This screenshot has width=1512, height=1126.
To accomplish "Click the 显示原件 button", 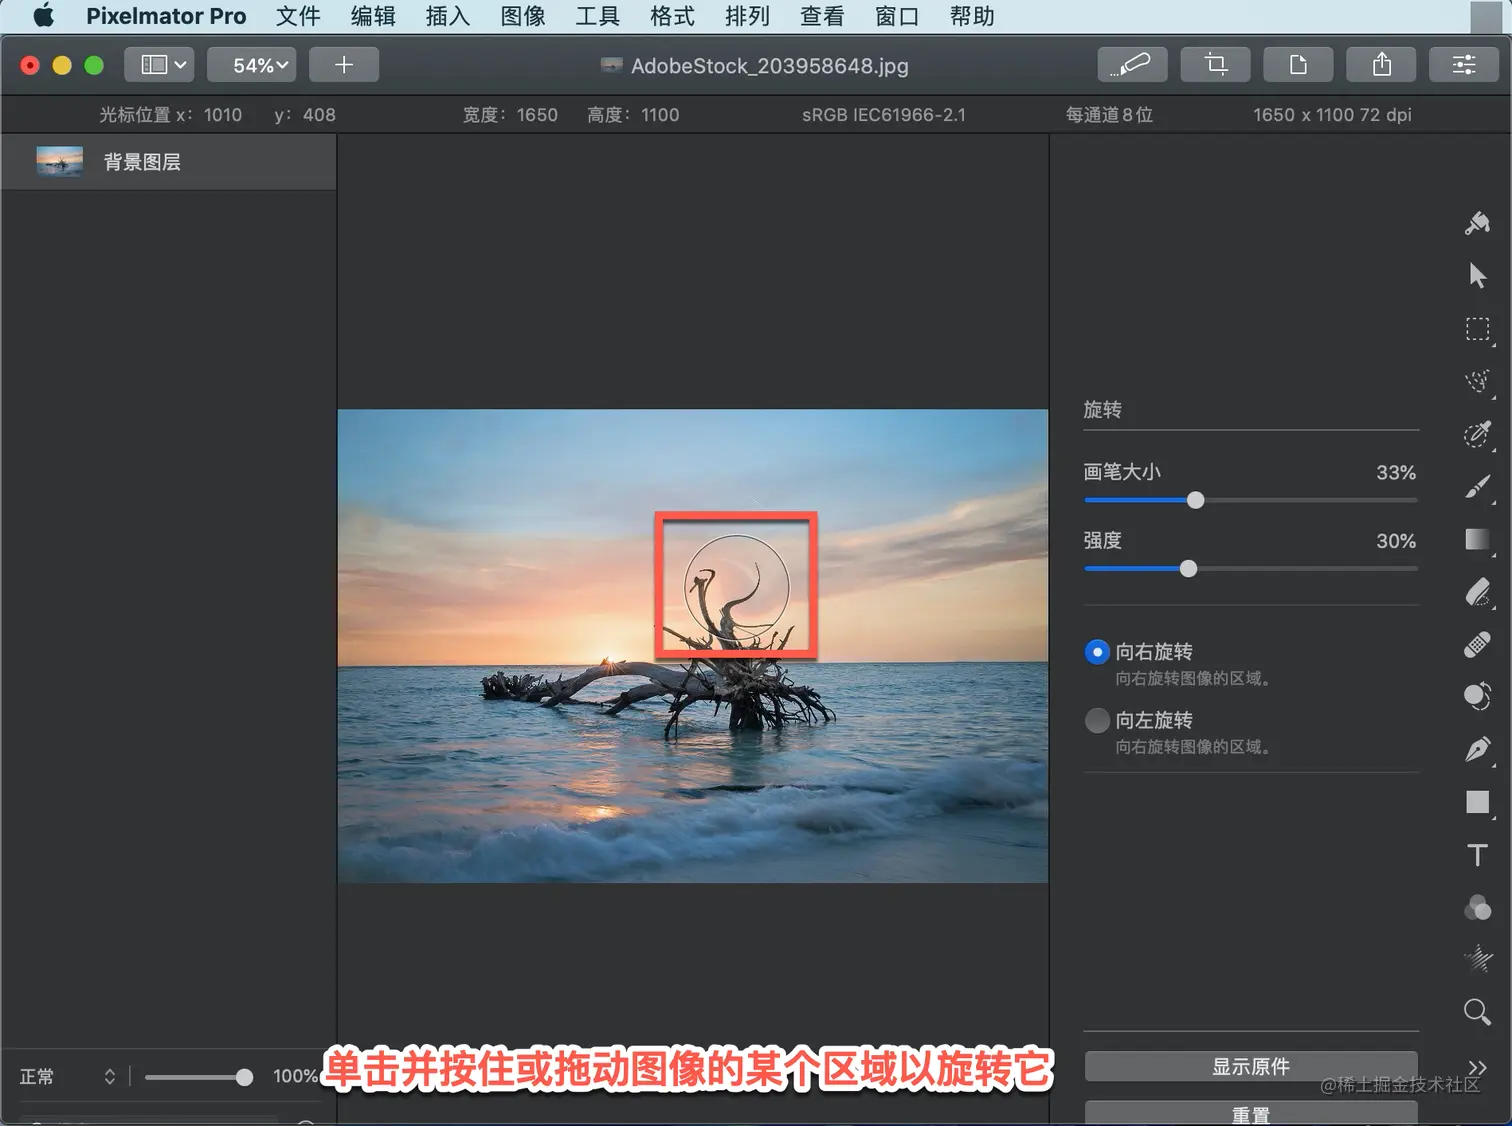I will [x=1251, y=1066].
